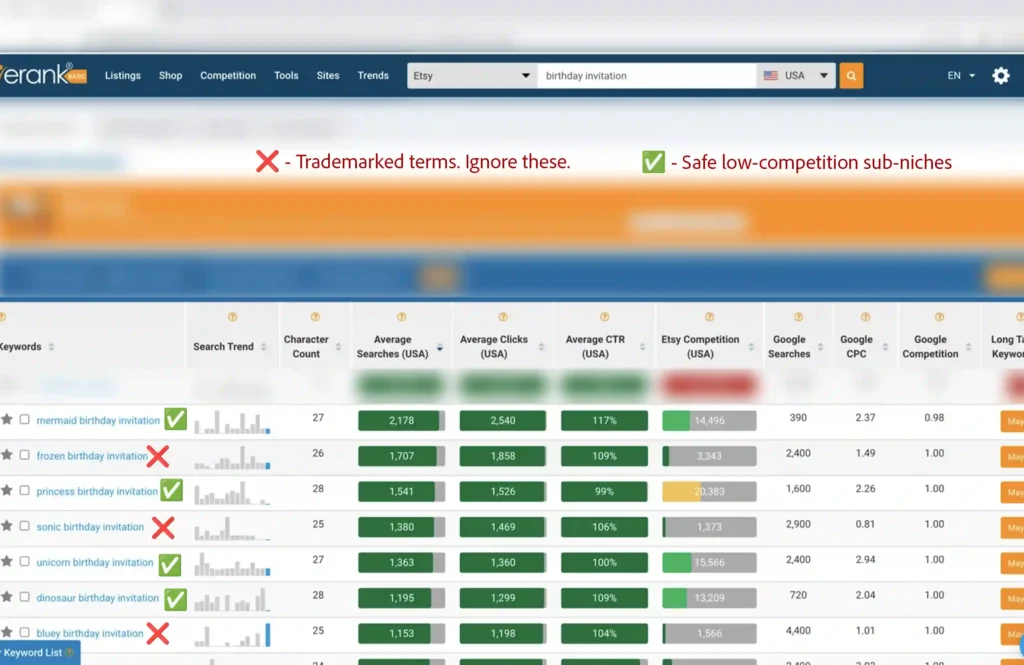Click help icon above Average Searches column
1024x665 pixels.
pos(401,317)
